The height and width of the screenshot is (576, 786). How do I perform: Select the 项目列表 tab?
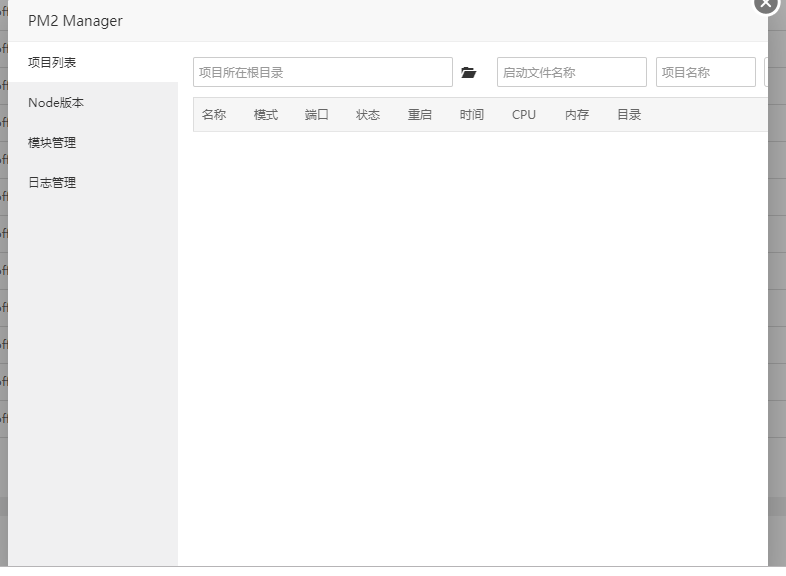pos(93,62)
